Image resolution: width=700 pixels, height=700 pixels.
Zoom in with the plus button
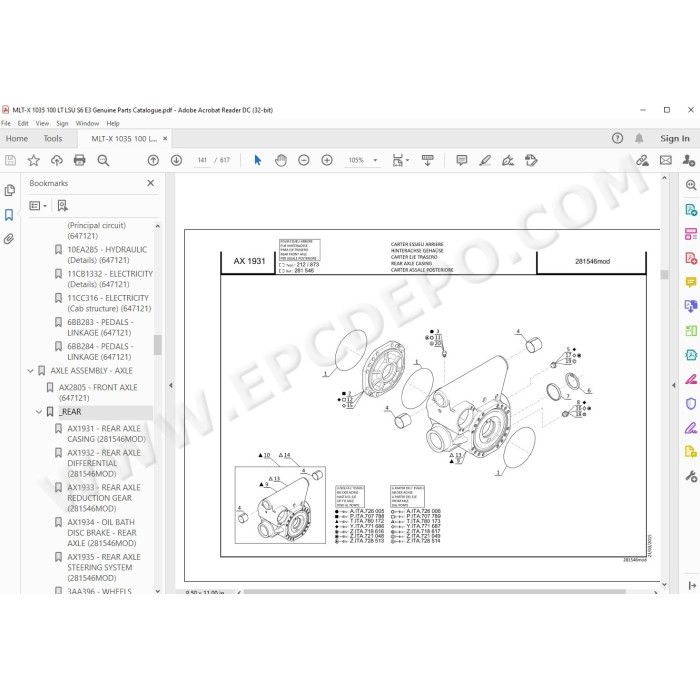pos(327,160)
